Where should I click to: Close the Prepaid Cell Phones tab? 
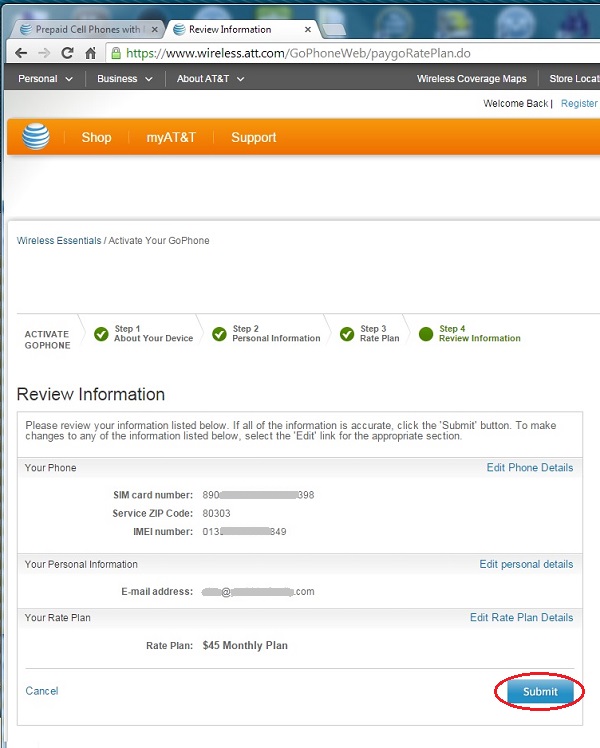point(155,30)
